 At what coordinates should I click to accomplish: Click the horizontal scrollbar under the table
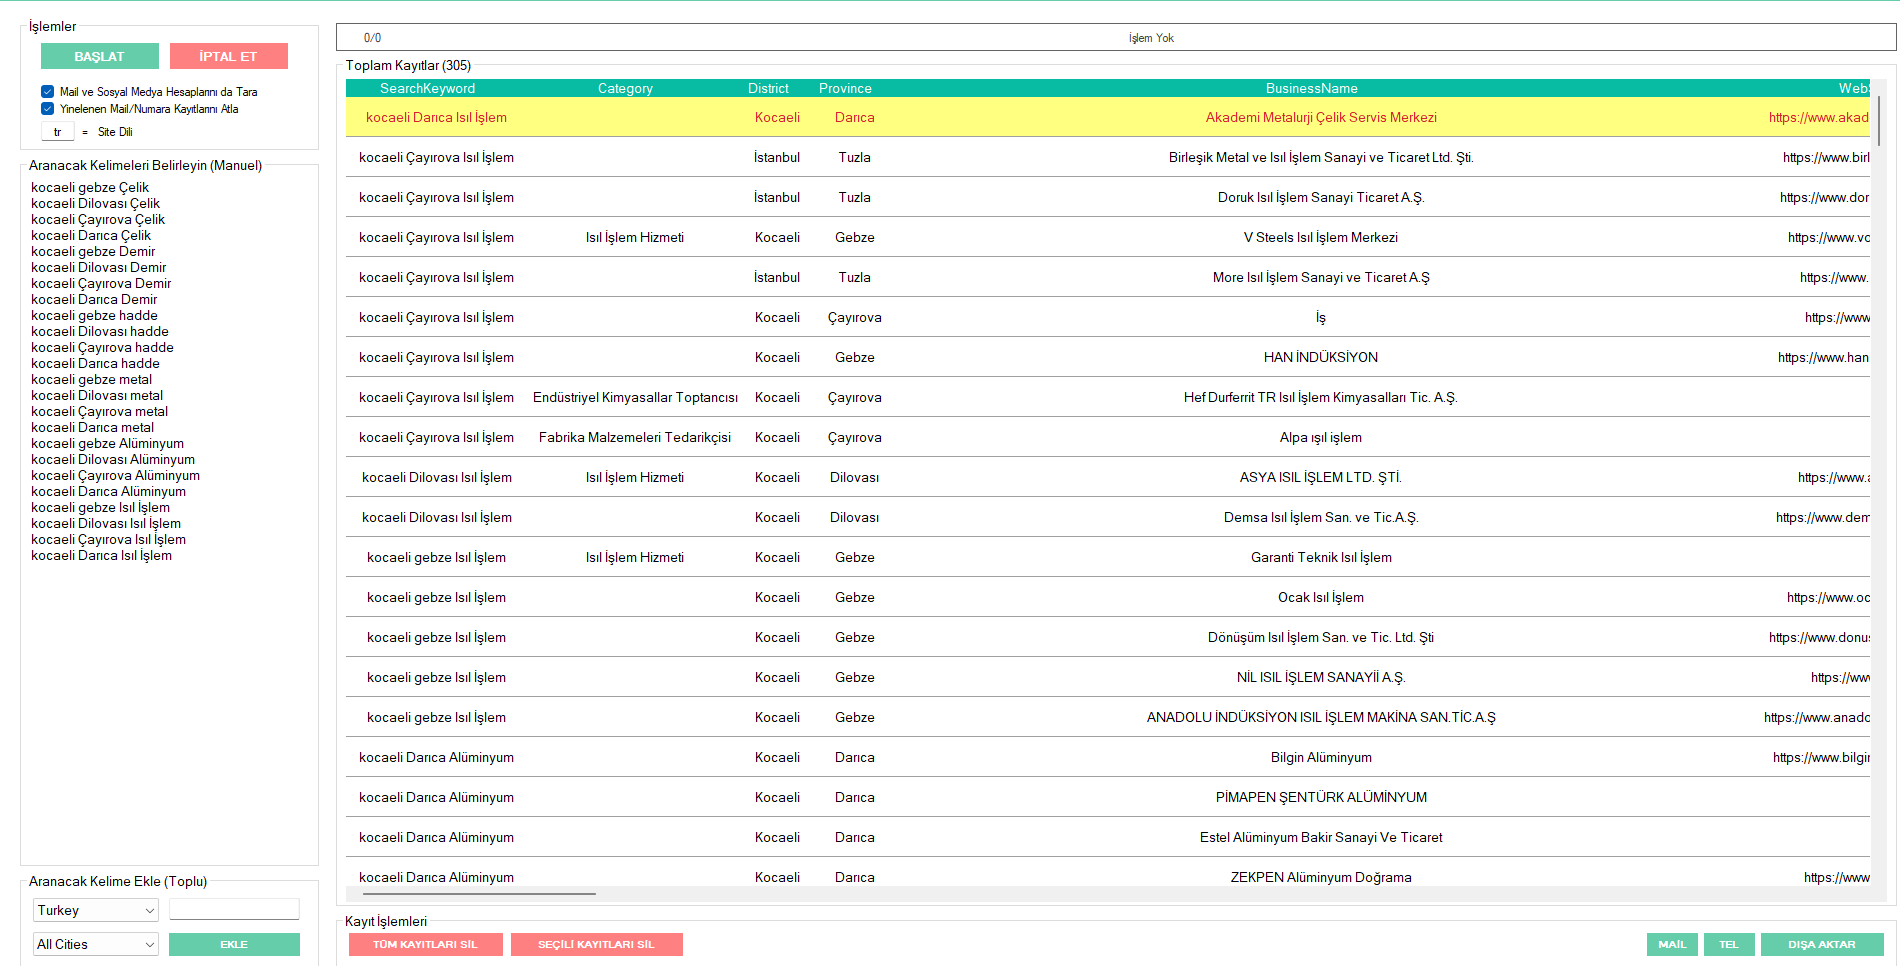tap(480, 893)
